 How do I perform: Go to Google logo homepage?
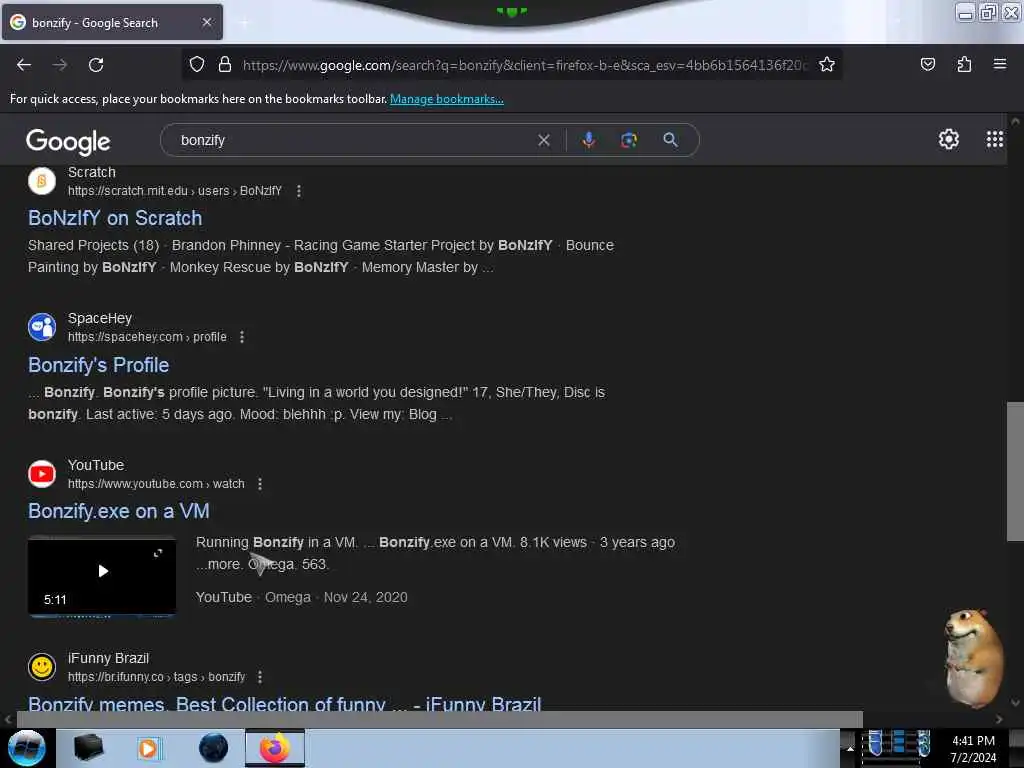tap(68, 141)
